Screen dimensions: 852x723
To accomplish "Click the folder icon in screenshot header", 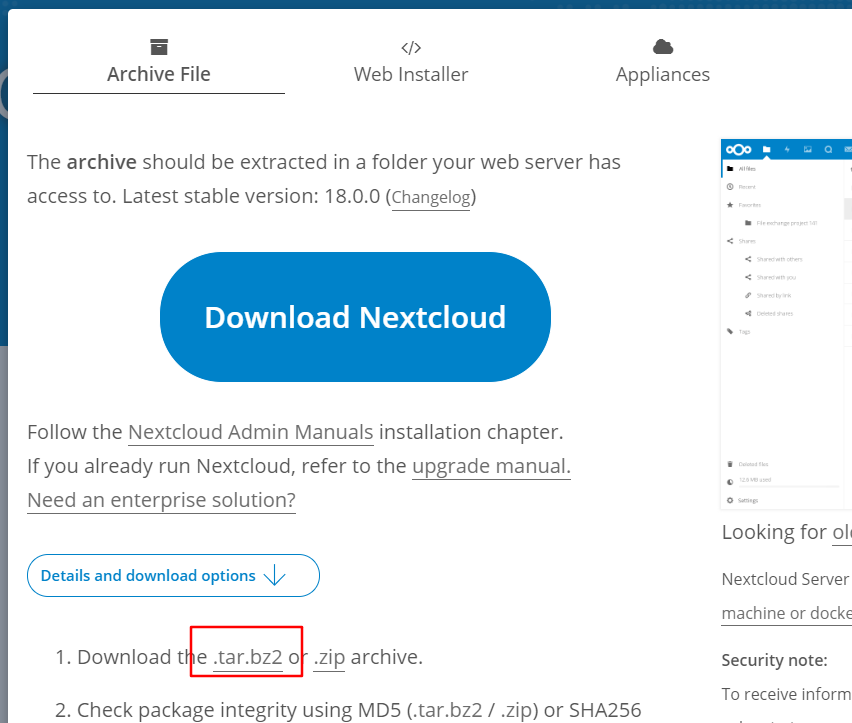I will click(766, 149).
